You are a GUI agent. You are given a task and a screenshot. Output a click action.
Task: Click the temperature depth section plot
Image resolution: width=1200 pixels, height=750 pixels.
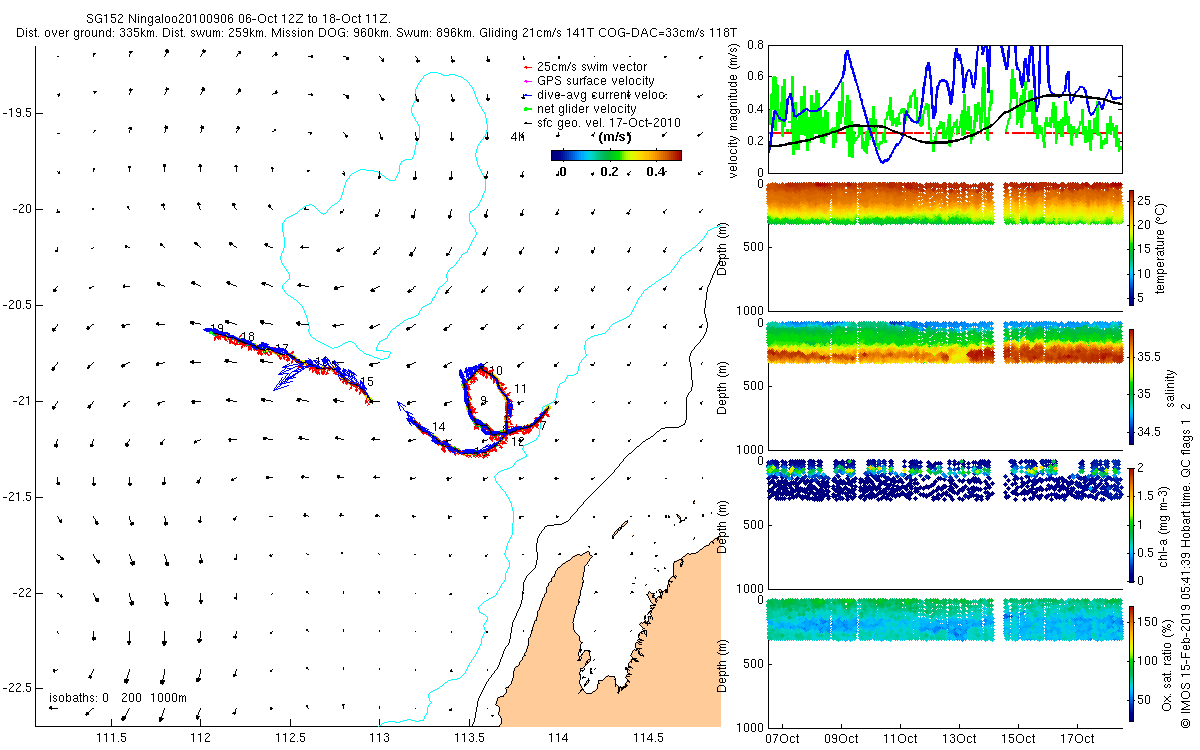(943, 246)
